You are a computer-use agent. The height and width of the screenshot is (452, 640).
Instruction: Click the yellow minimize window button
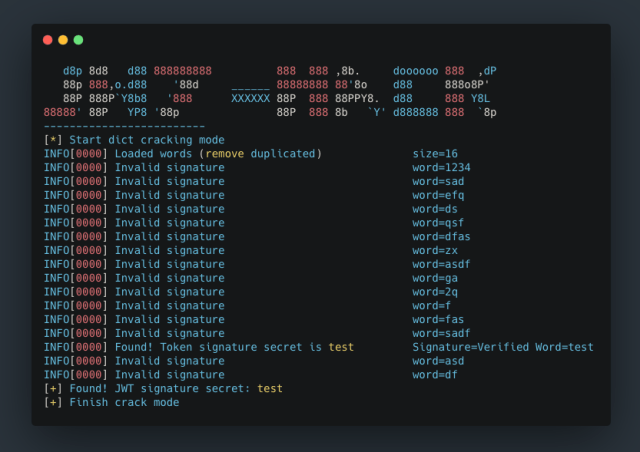63,40
